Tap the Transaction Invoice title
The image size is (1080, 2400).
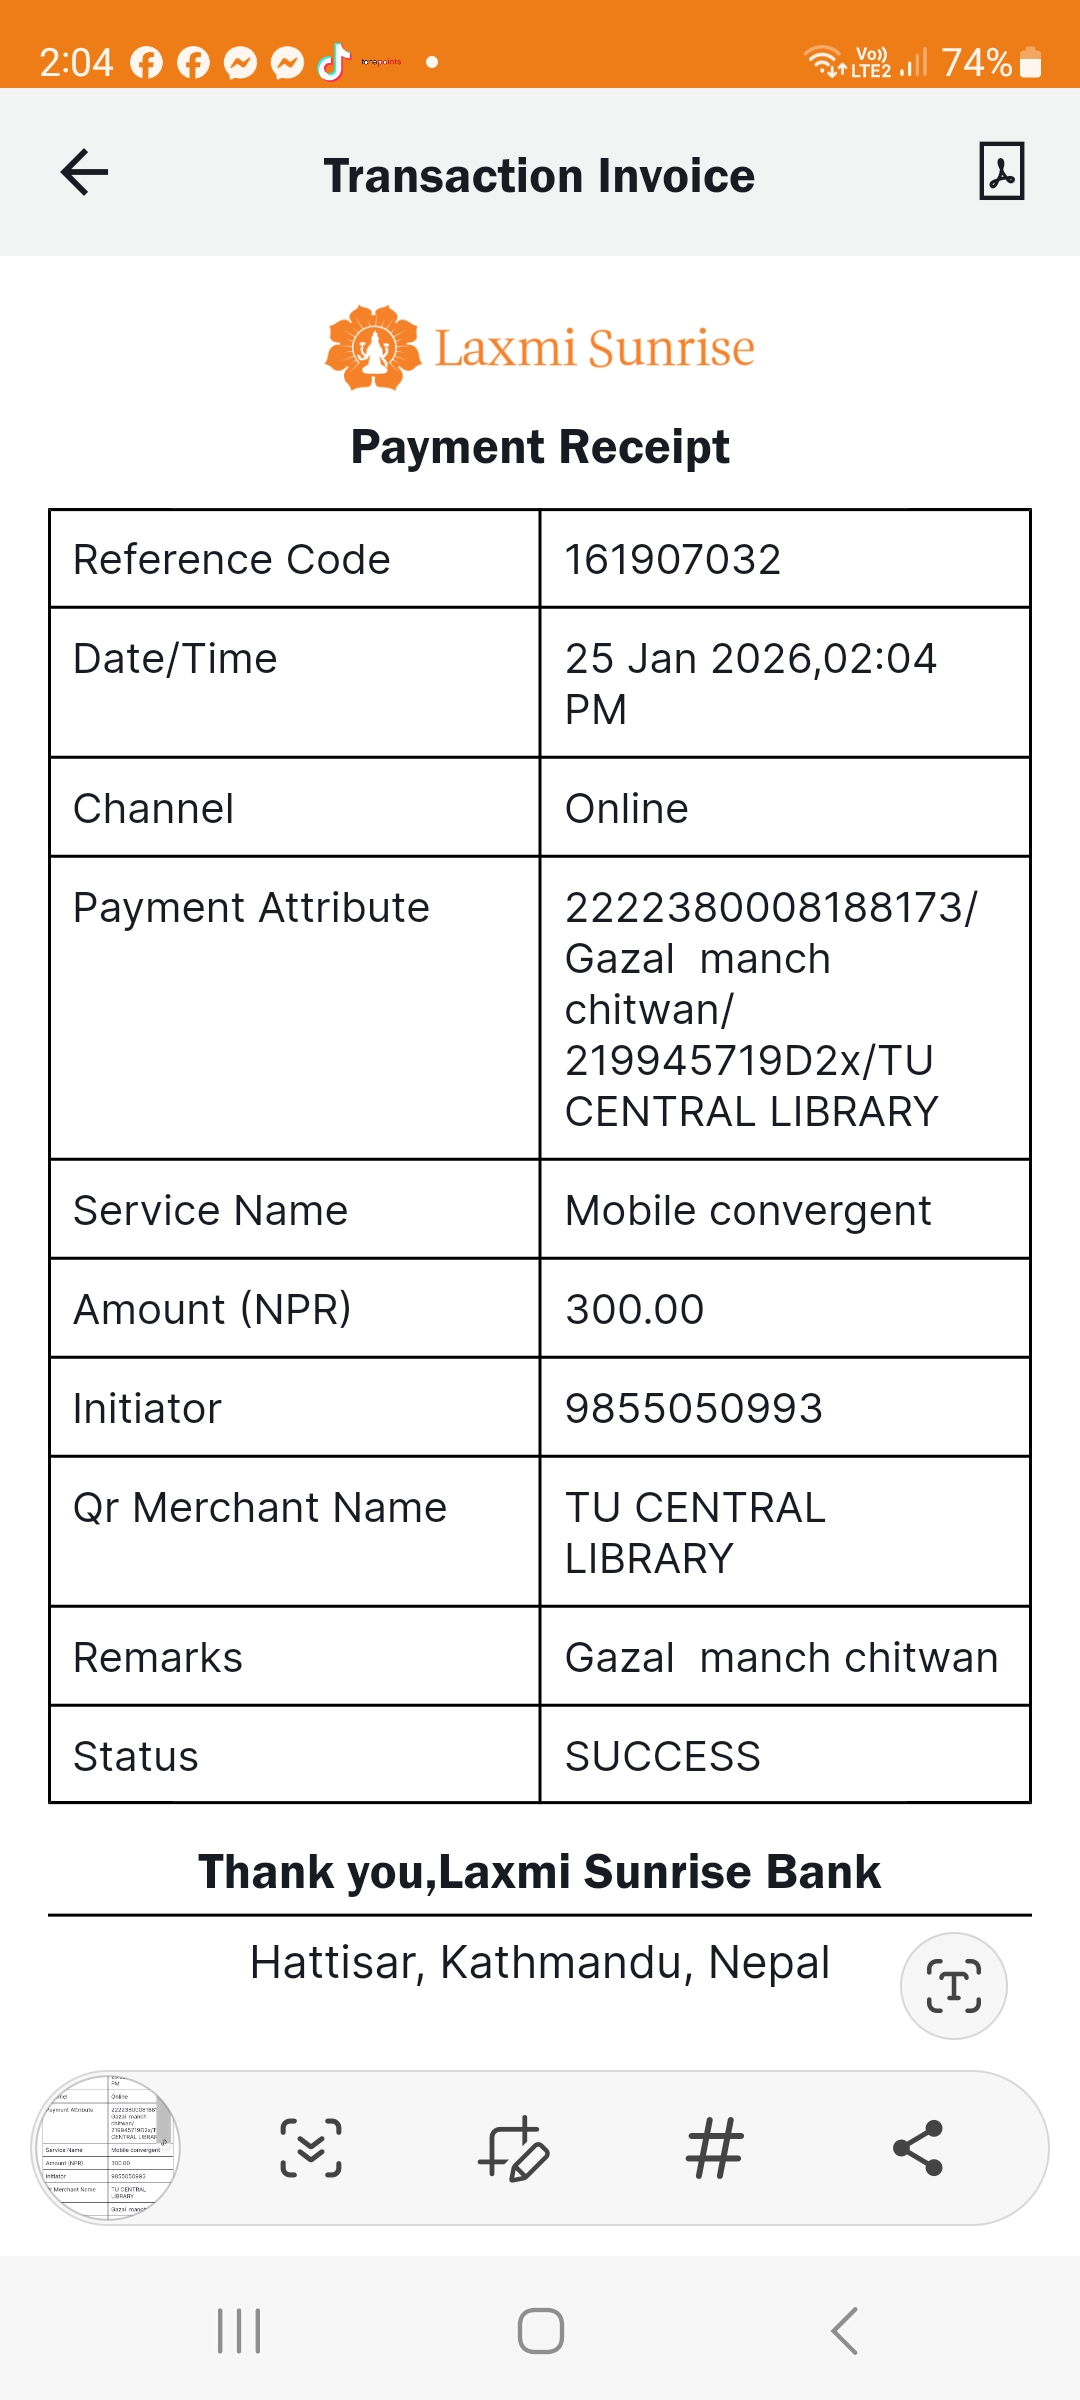pos(539,176)
